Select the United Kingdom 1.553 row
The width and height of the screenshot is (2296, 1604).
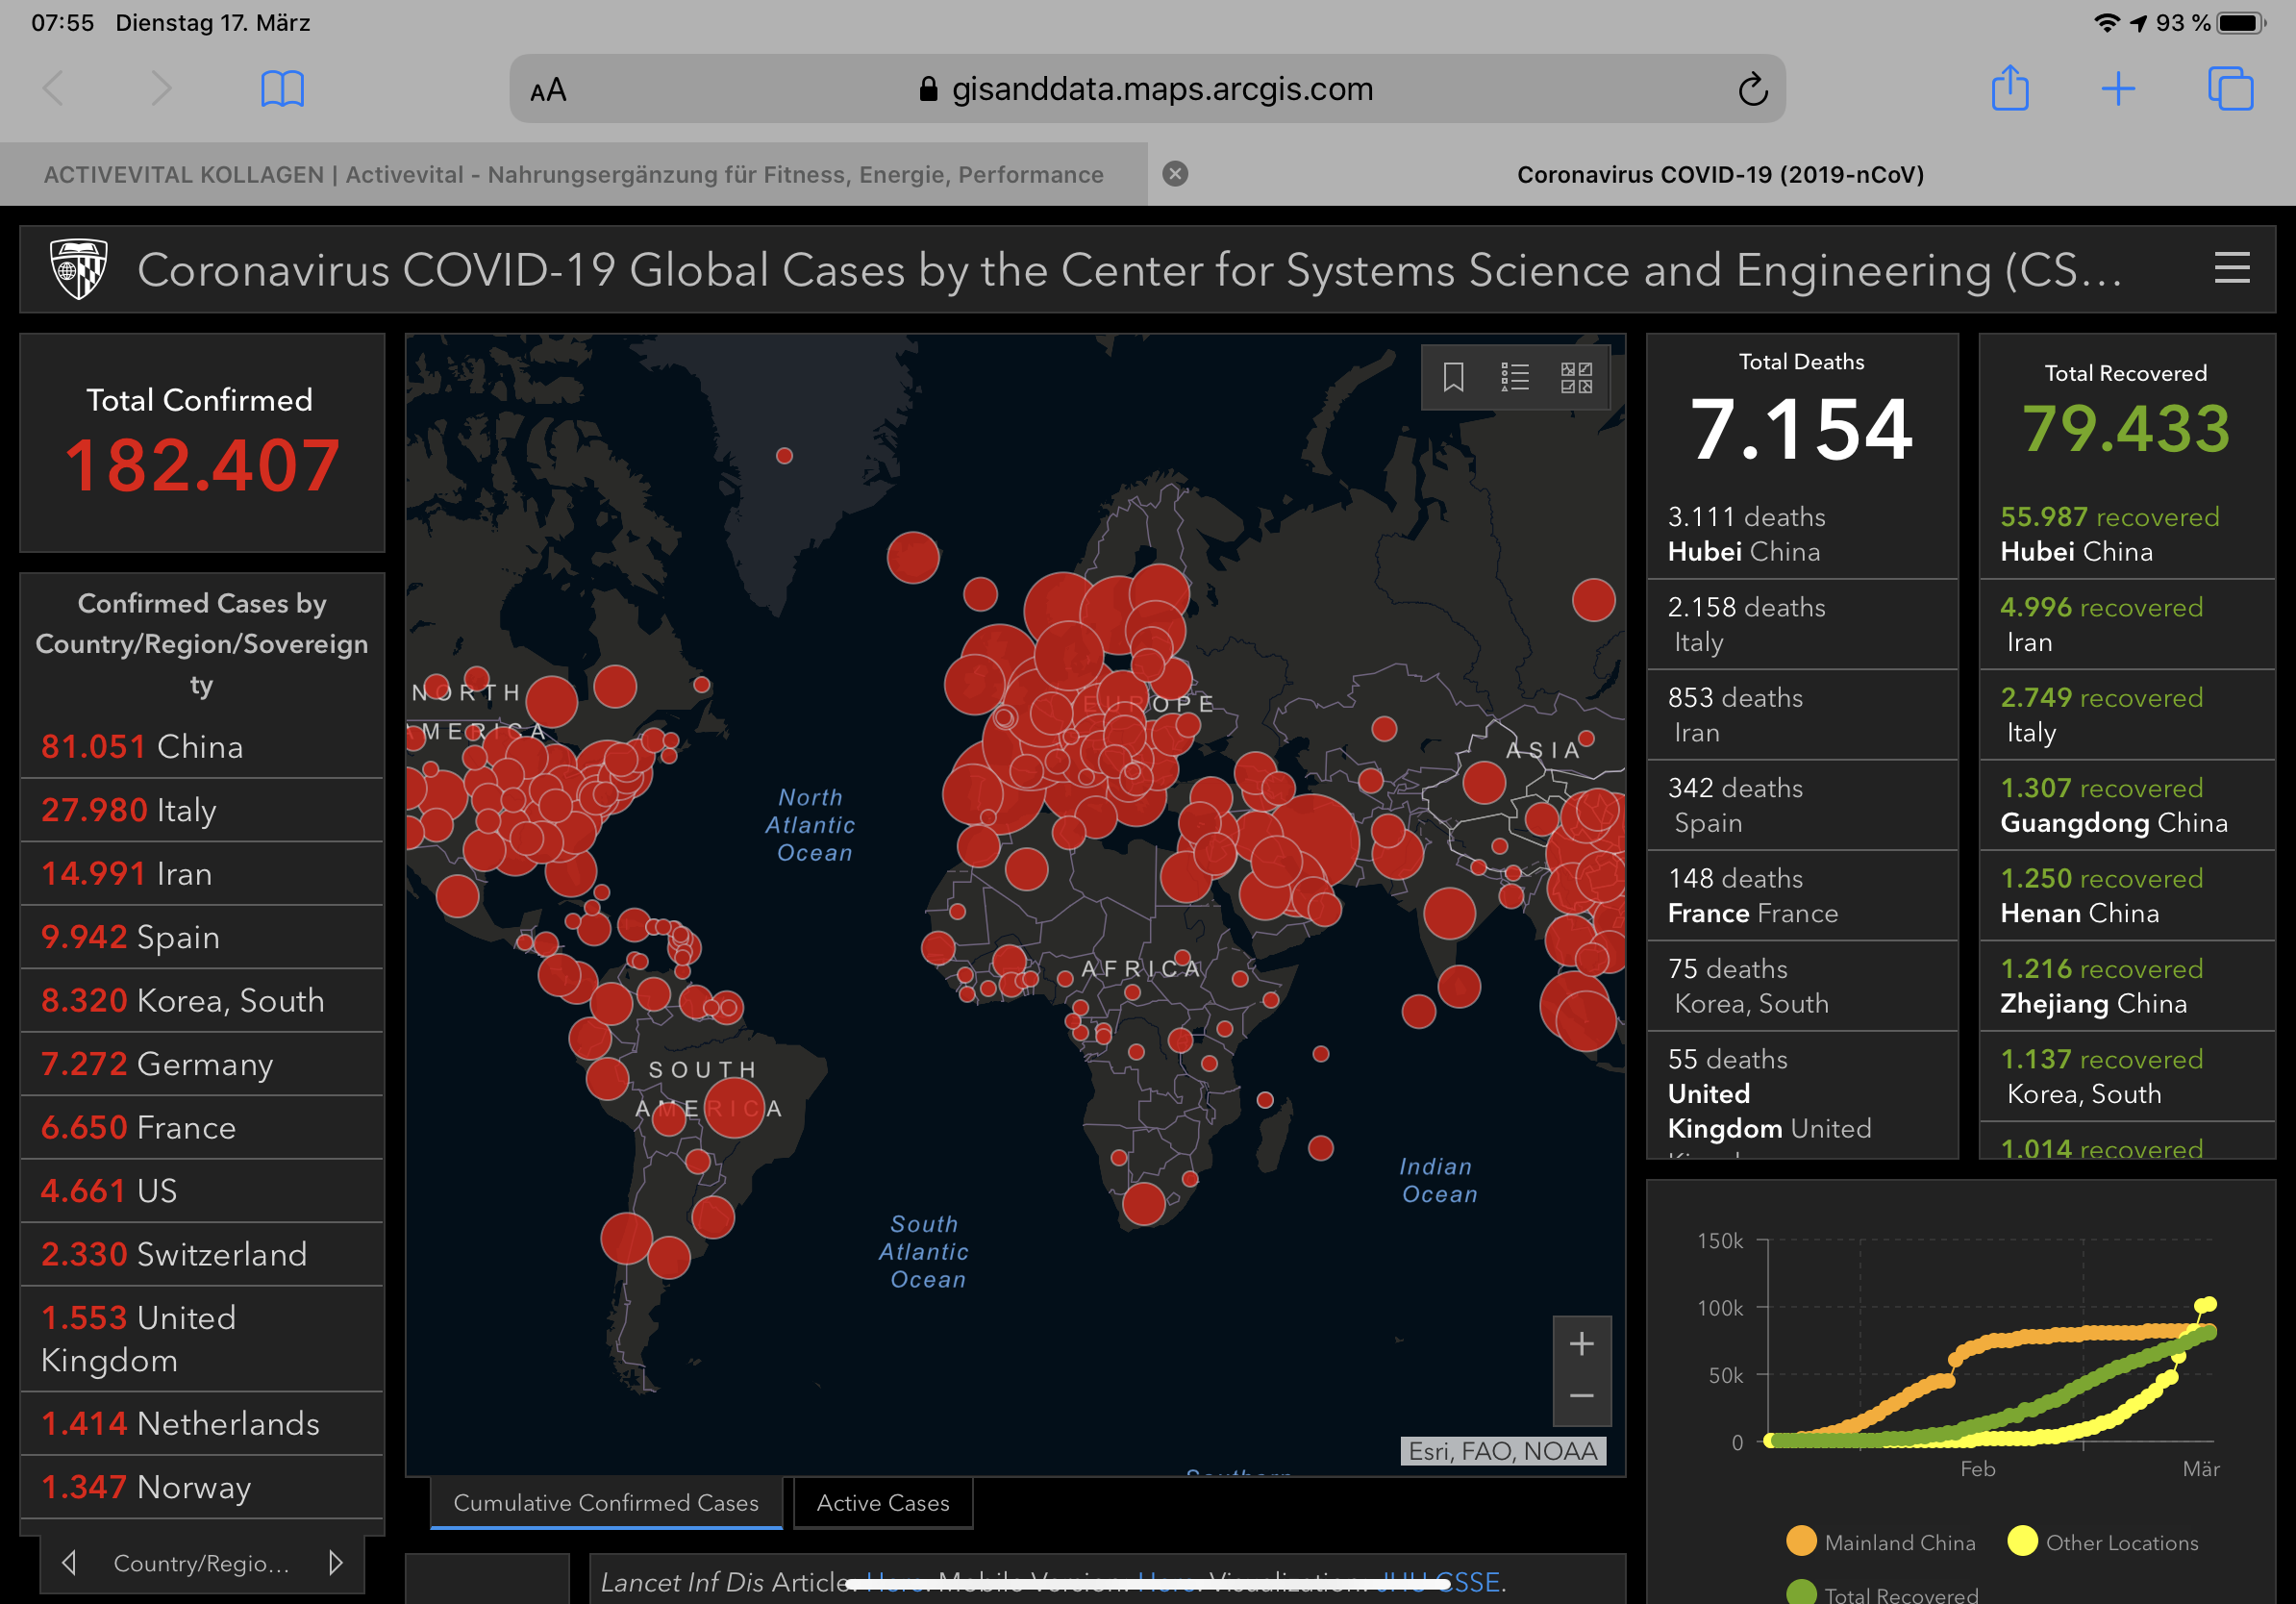pyautogui.click(x=202, y=1338)
